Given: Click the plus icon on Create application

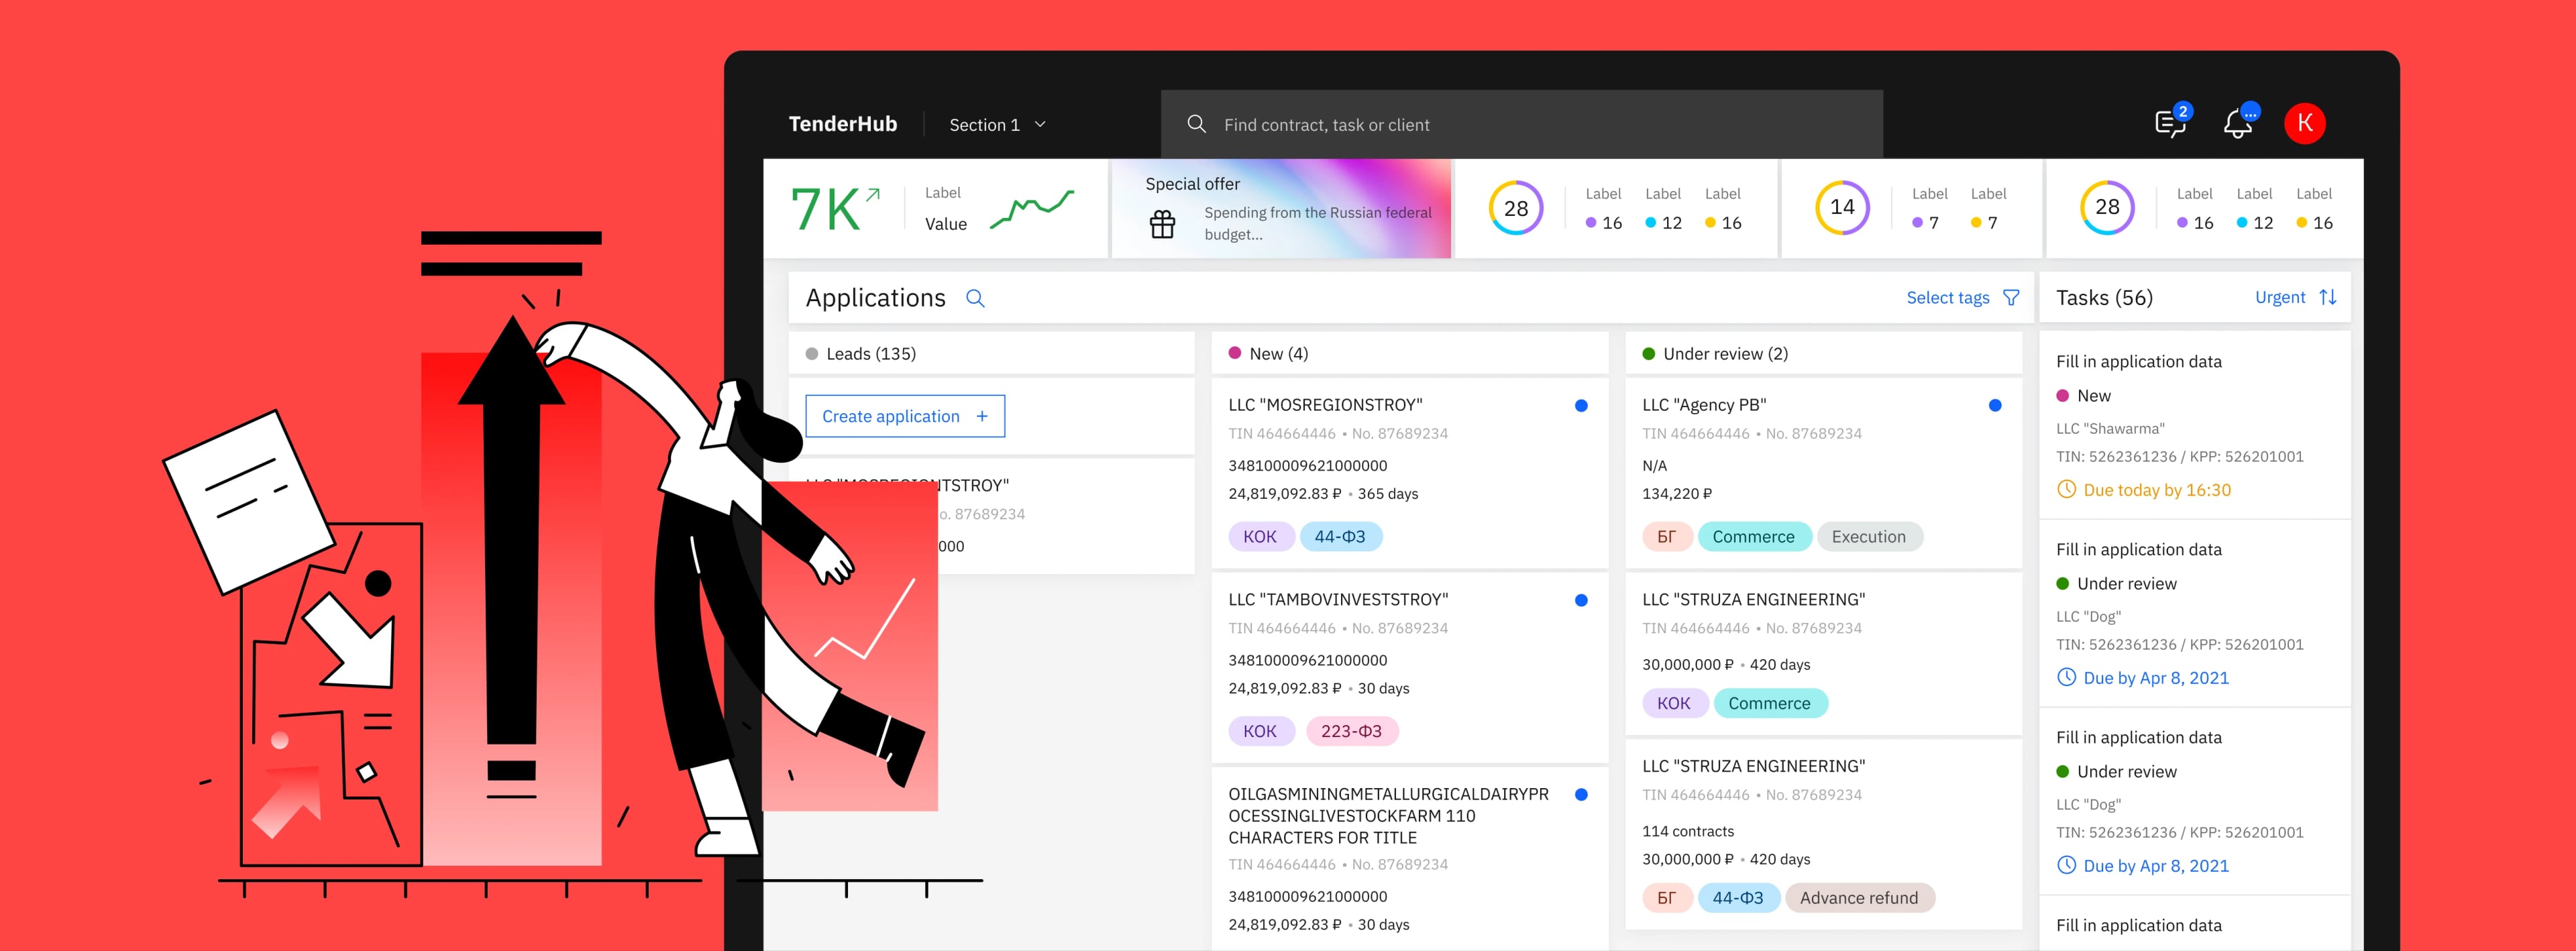Looking at the screenshot, I should 982,416.
